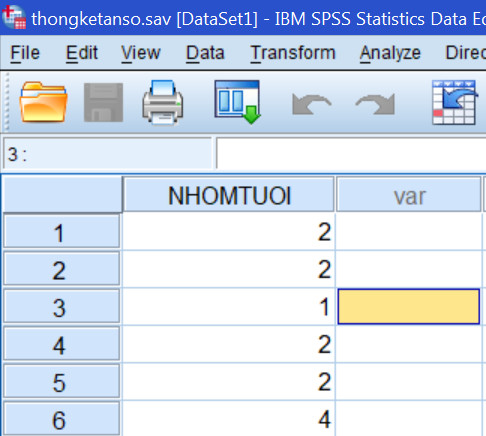Select the empty var column header
This screenshot has width=486, height=436.
point(409,194)
